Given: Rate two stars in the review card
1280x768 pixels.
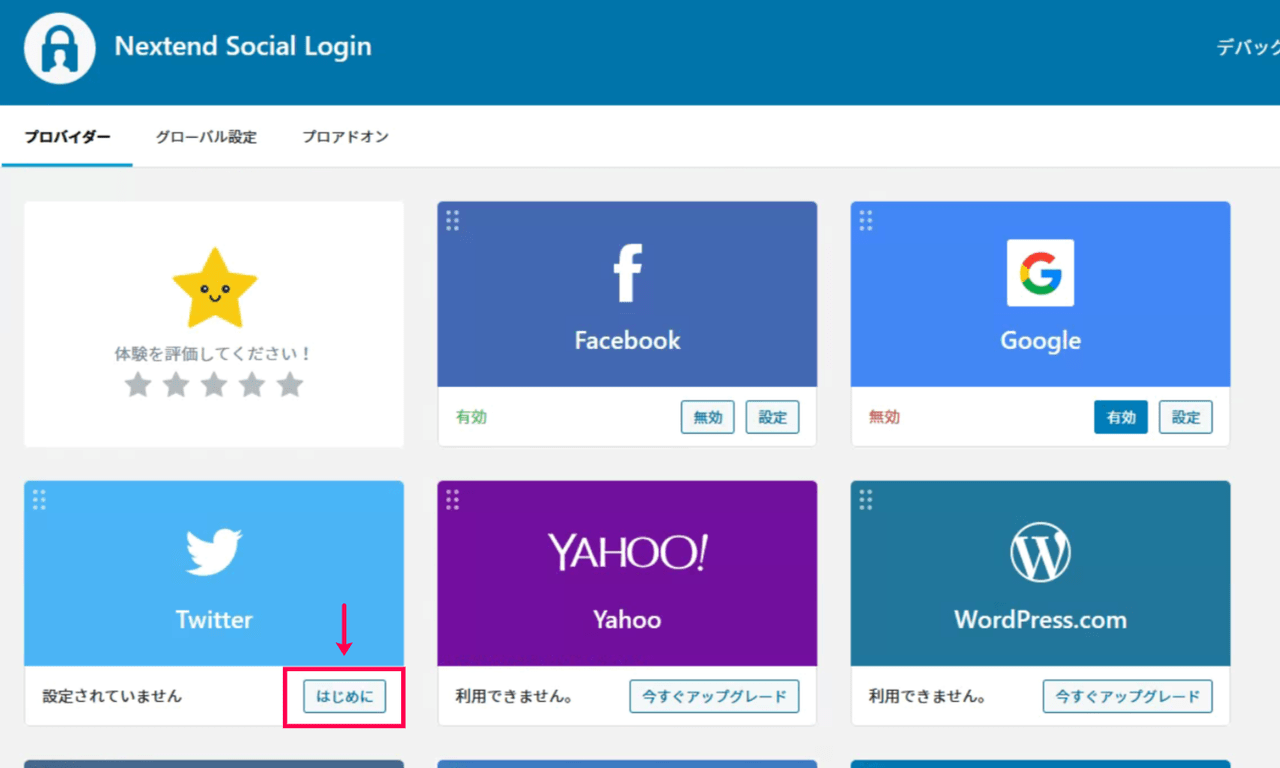Looking at the screenshot, I should [x=176, y=384].
